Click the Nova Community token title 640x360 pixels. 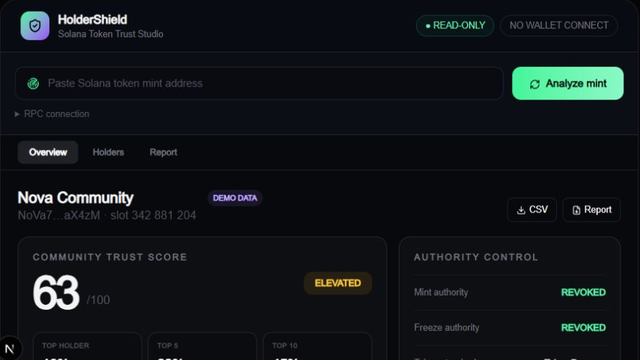tap(76, 198)
